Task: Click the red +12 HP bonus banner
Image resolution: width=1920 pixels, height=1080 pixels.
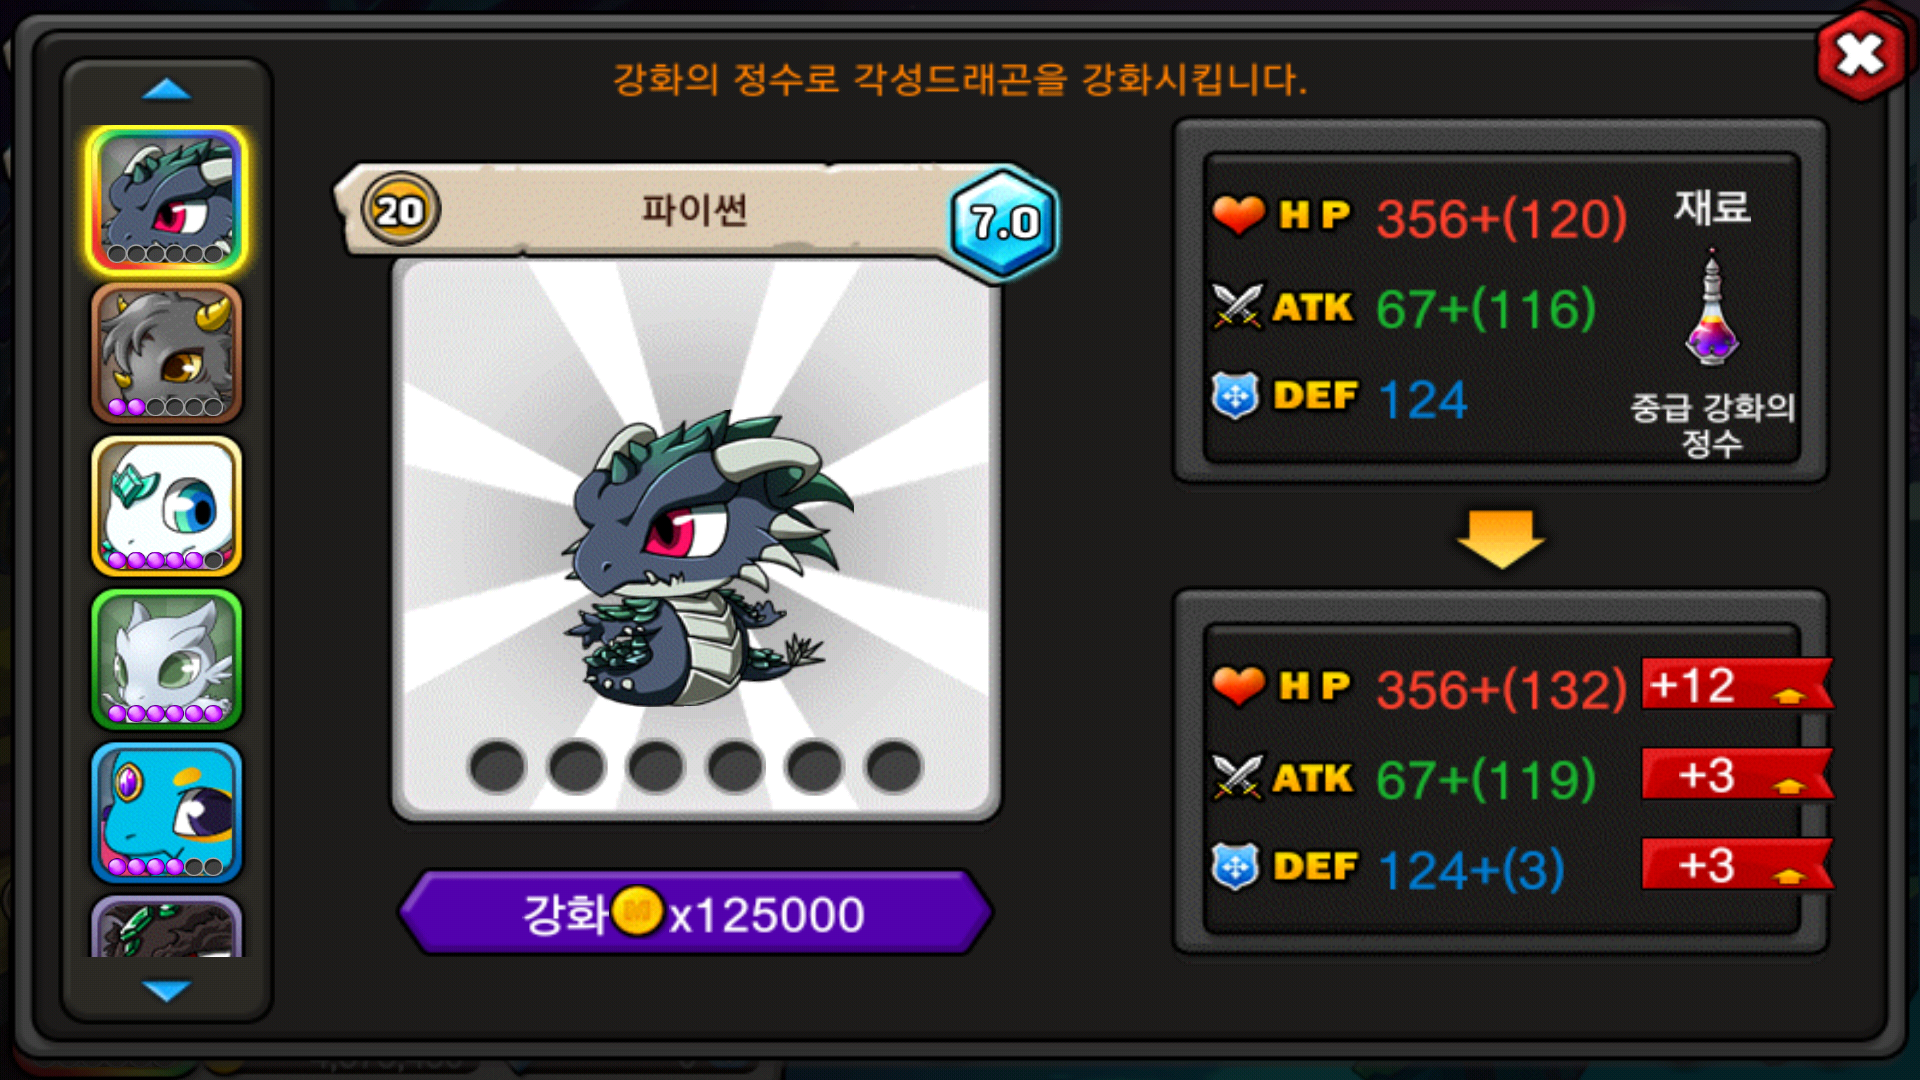Action: click(1738, 685)
